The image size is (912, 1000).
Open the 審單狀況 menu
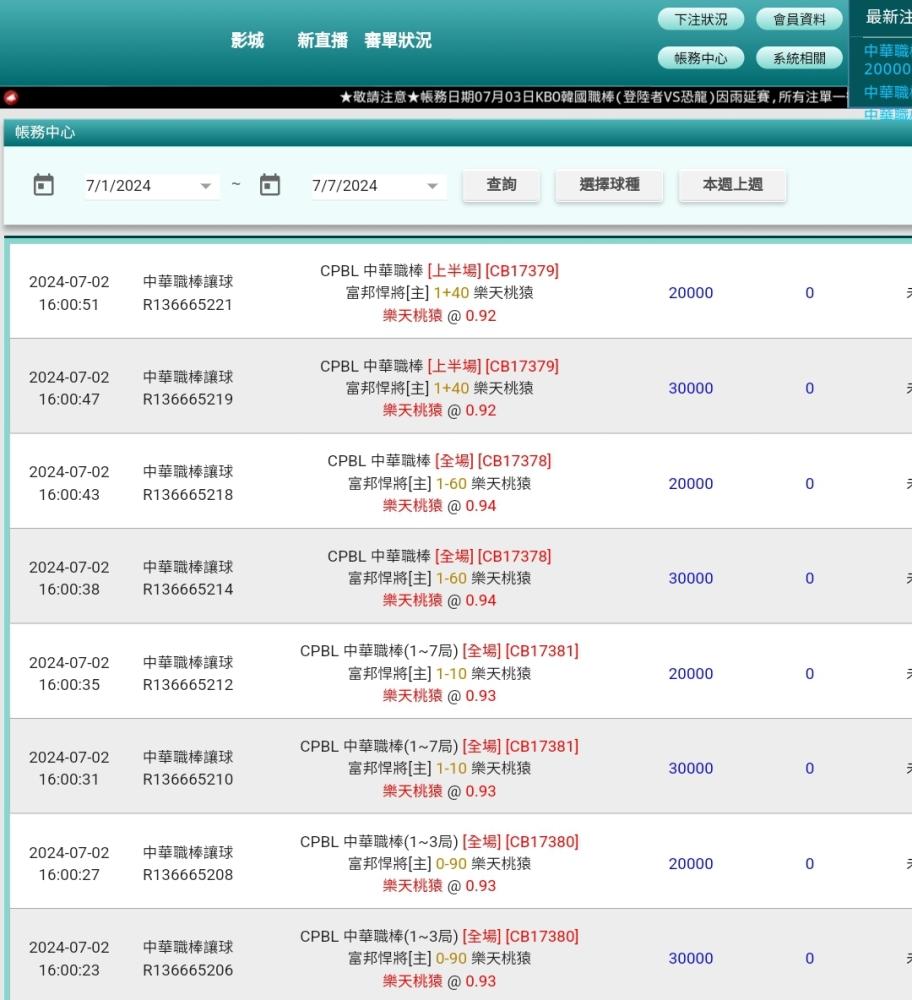(398, 40)
